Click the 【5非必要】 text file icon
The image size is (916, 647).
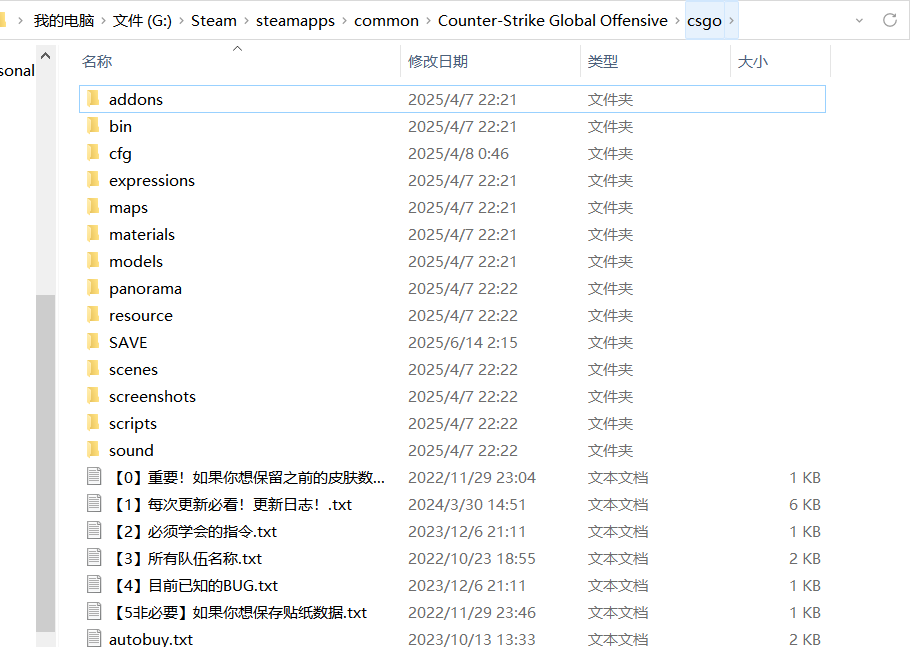tap(94, 611)
